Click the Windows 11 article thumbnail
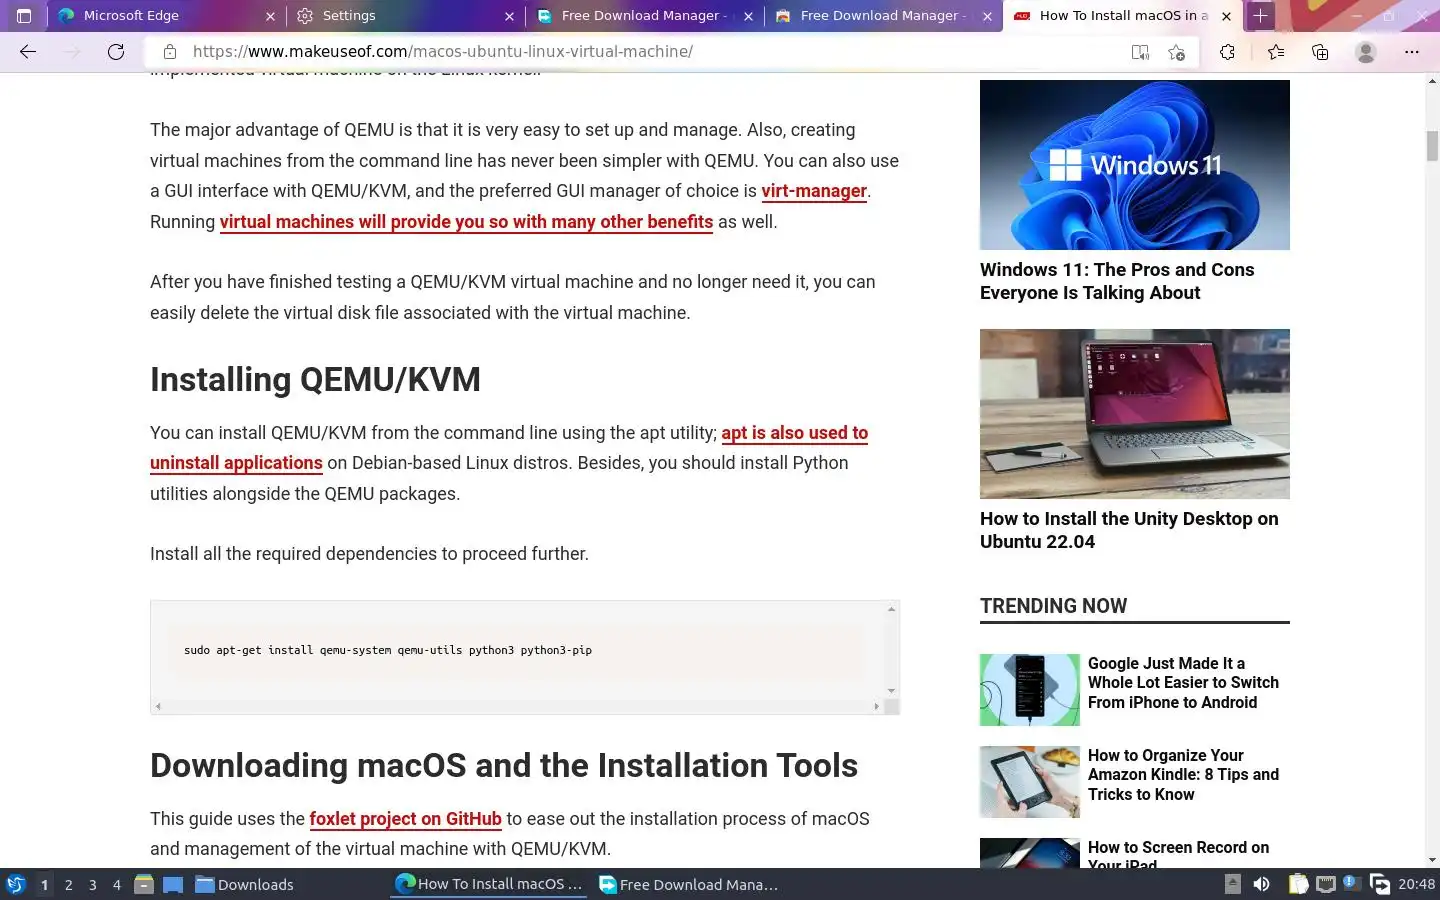 tap(1135, 165)
